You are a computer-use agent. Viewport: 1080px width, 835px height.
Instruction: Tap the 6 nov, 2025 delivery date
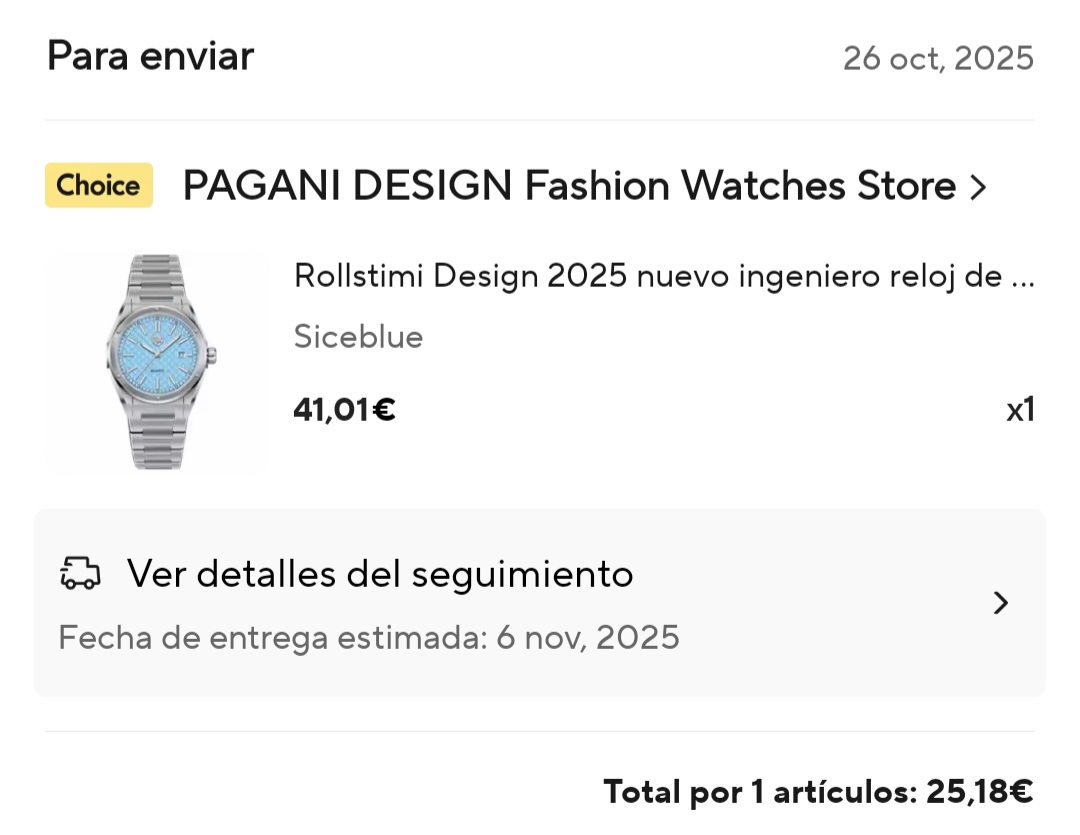[588, 637]
